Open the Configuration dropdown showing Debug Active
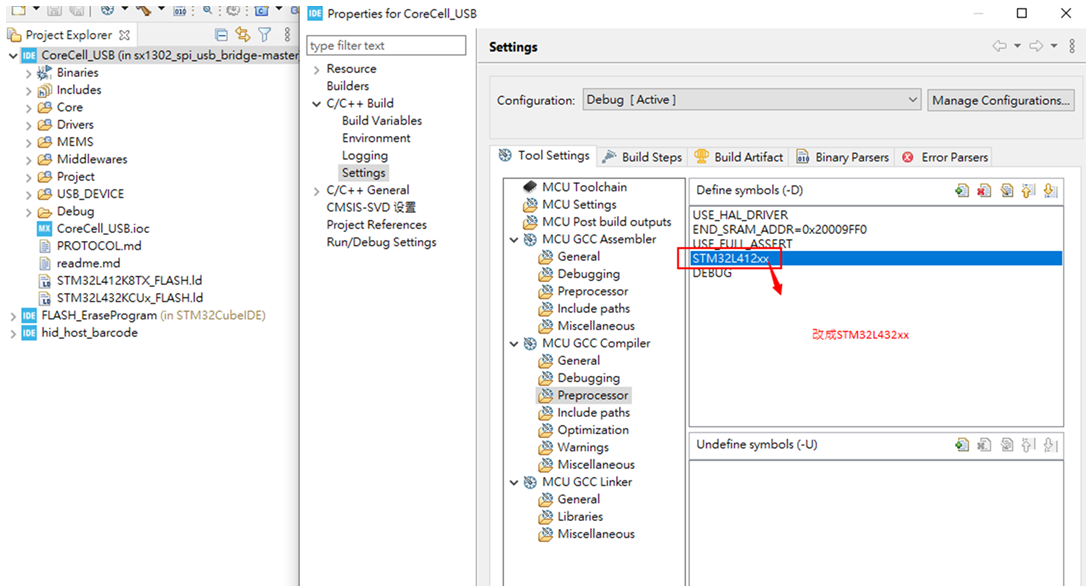Viewport: 1086px width, 586px height. 908,99
